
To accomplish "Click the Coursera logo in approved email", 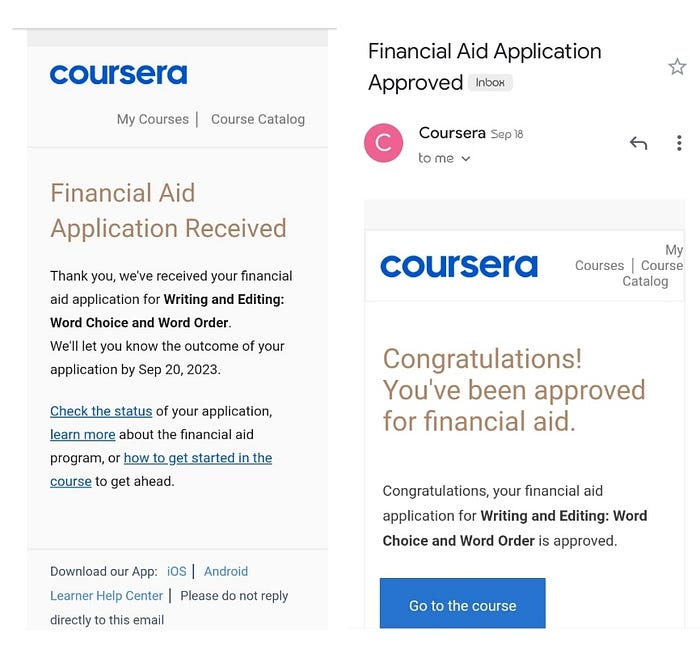I will [459, 266].
